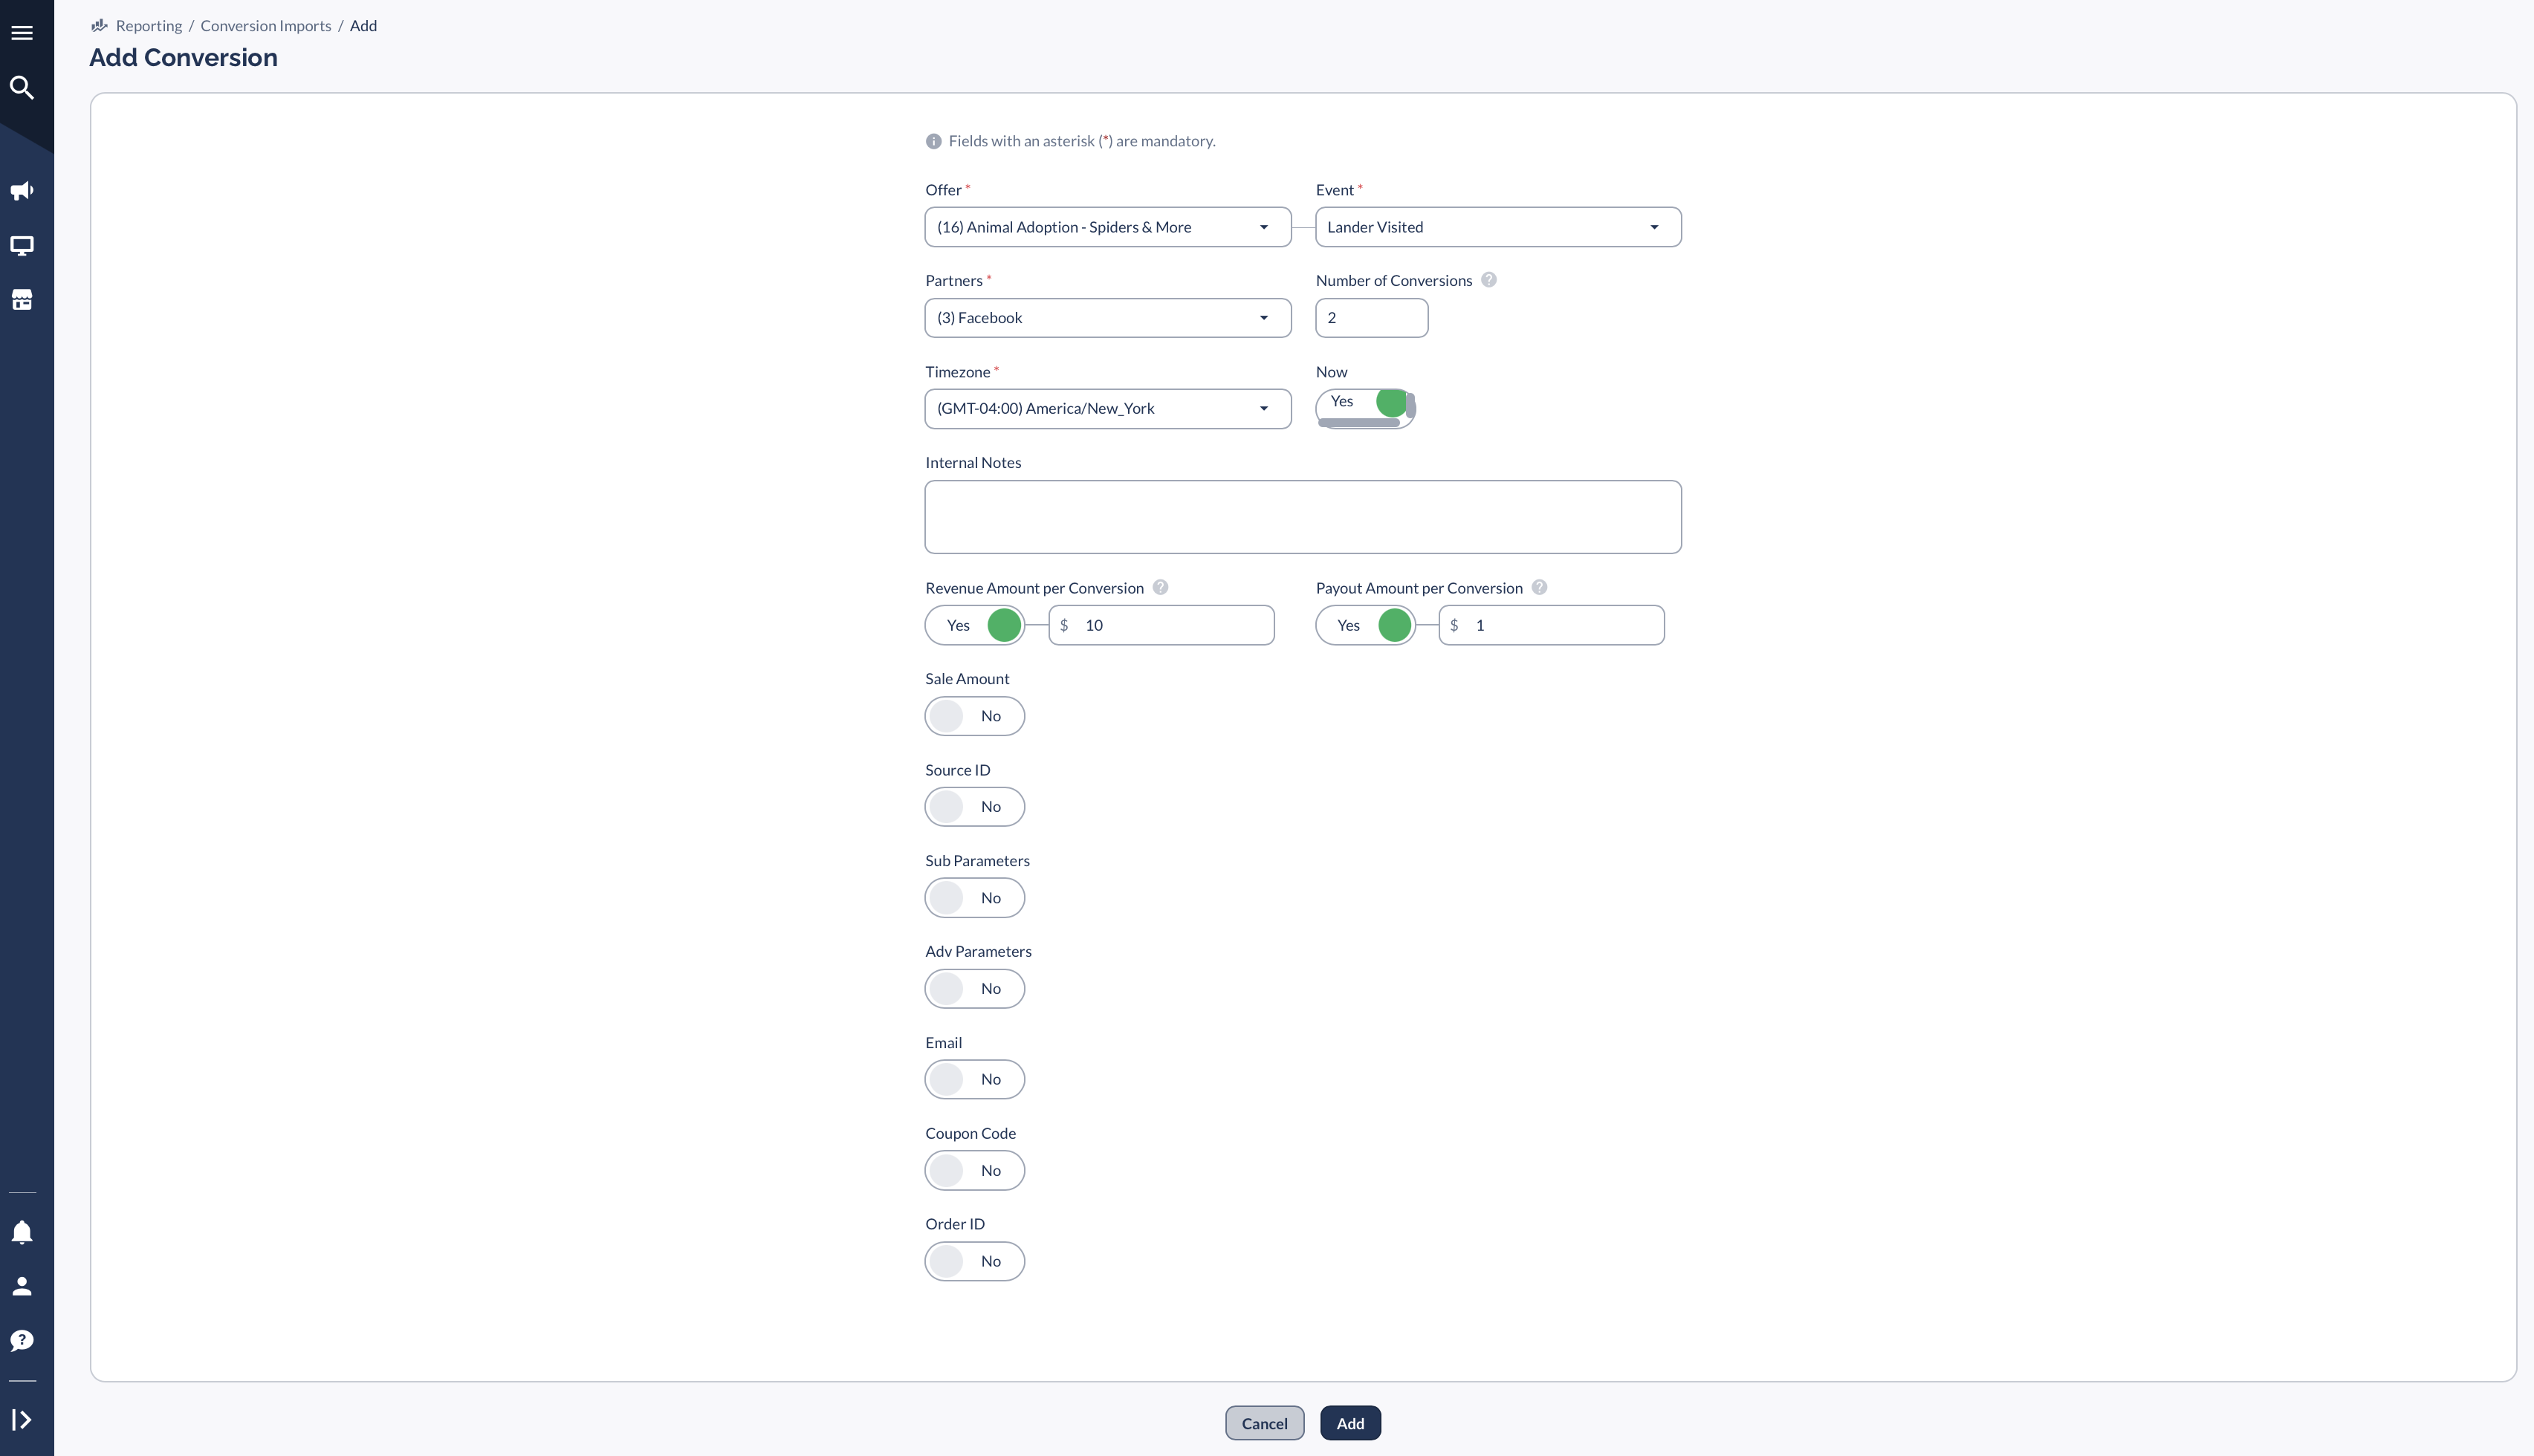
Task: Turn off the Now toggle
Action: (1365, 408)
